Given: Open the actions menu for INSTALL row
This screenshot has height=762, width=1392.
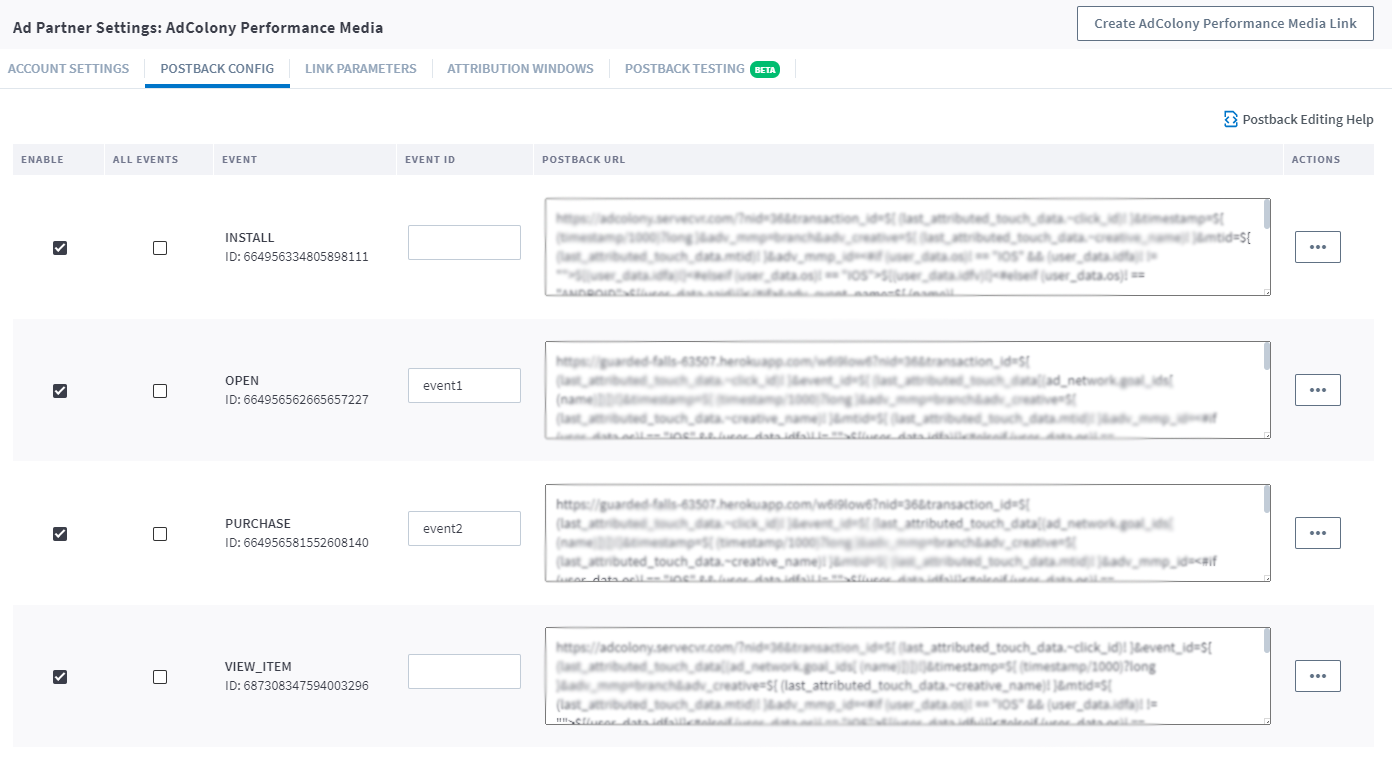Looking at the screenshot, I should pyautogui.click(x=1318, y=247).
